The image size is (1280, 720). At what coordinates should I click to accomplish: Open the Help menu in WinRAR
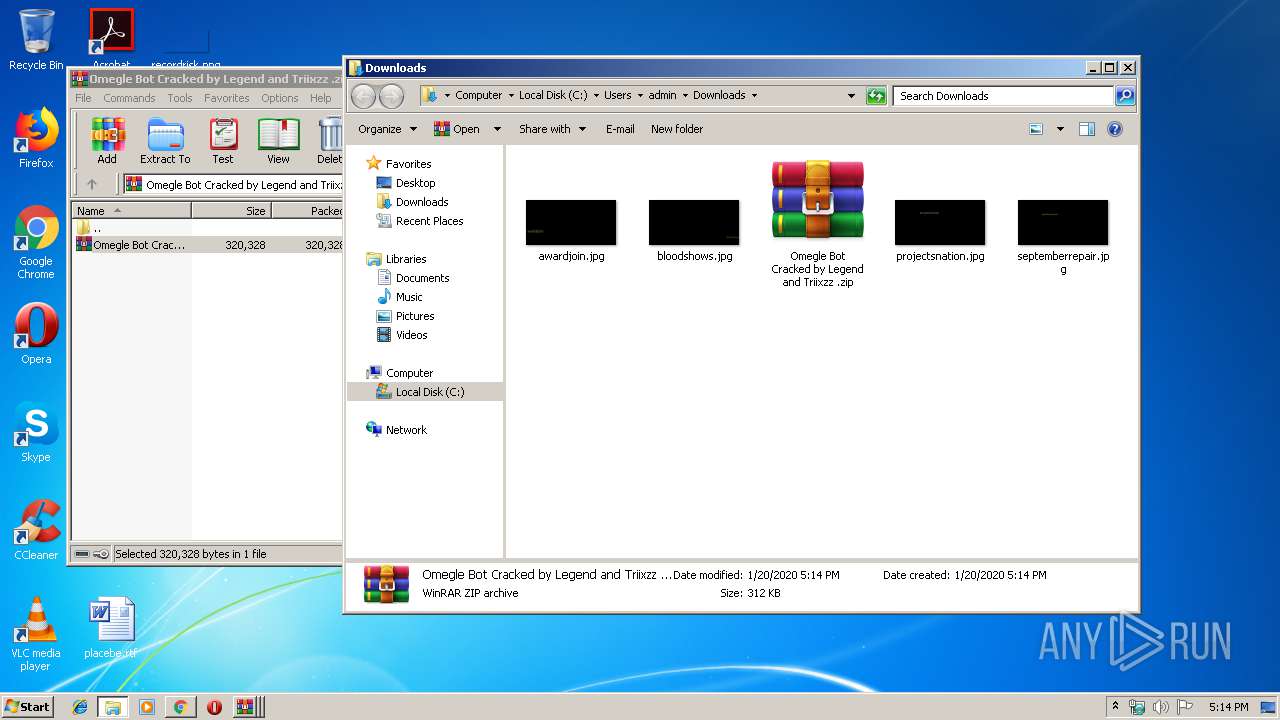tap(321, 98)
